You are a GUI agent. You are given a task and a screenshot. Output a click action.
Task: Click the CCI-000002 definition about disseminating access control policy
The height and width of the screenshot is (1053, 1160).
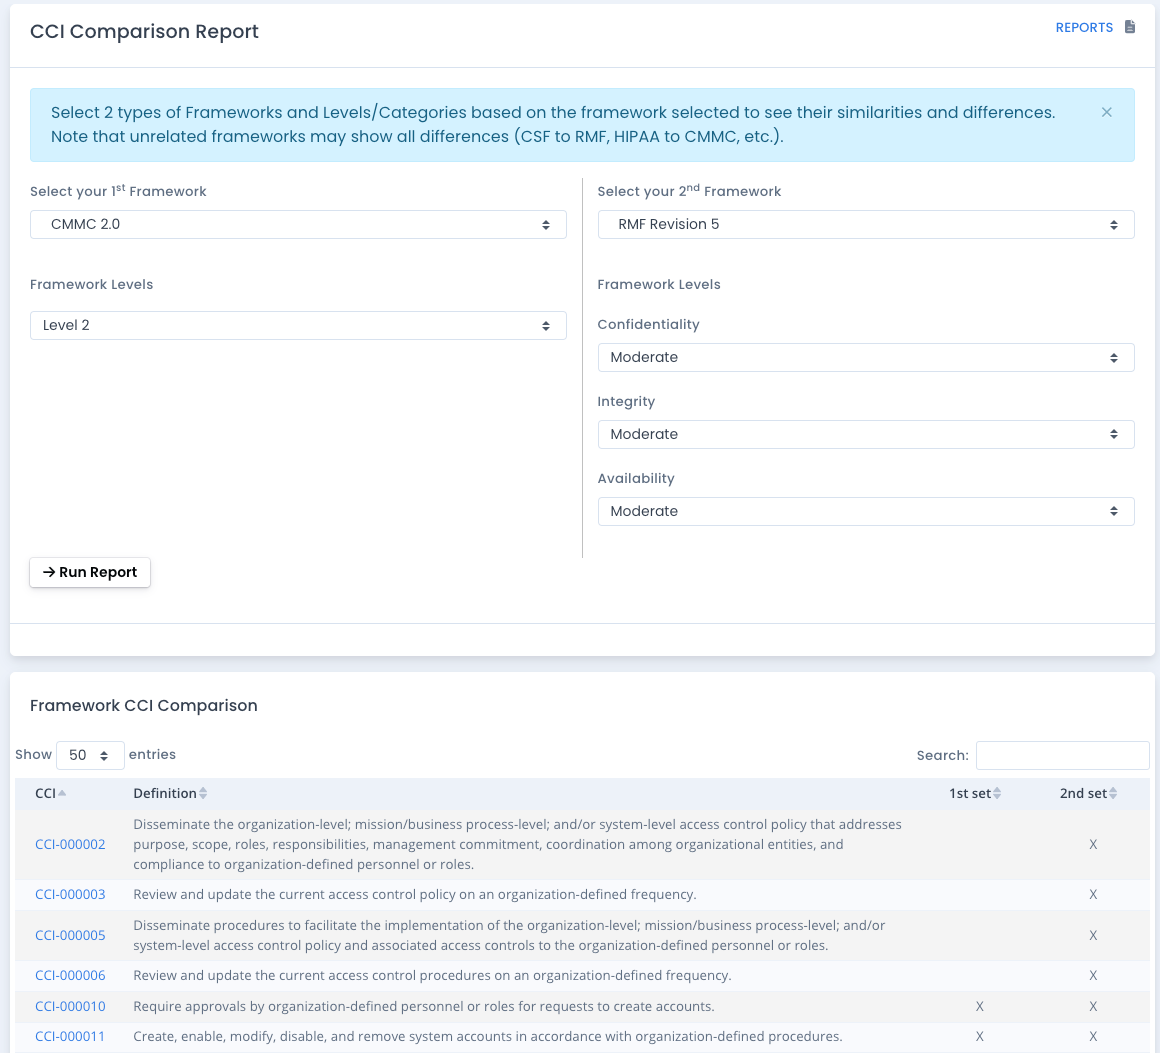click(x=517, y=844)
